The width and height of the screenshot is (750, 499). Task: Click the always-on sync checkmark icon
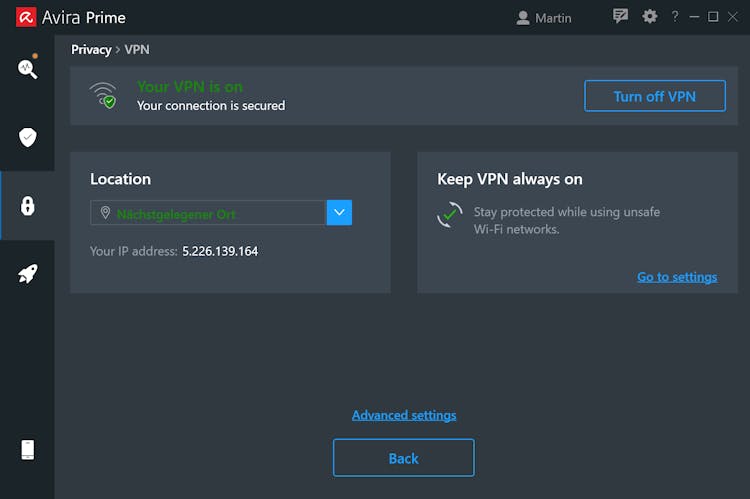click(x=450, y=215)
